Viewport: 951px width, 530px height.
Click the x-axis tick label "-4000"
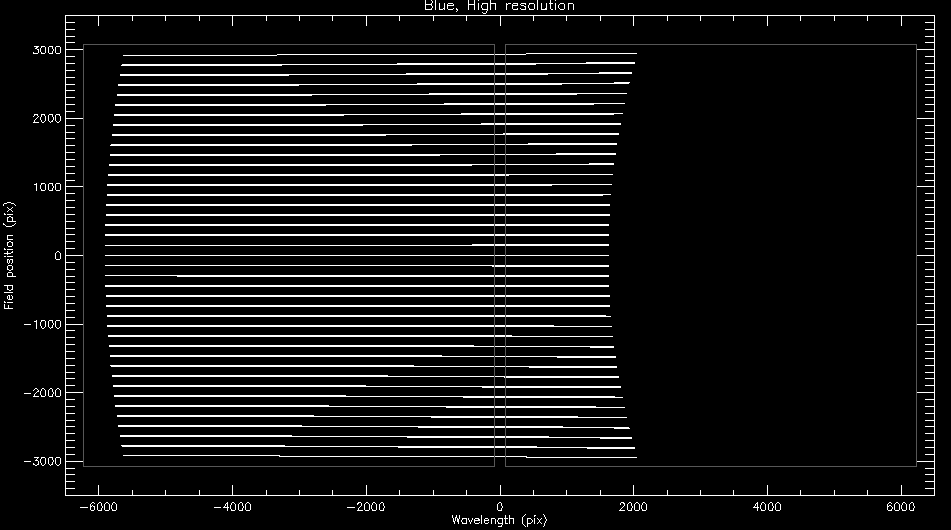tap(232, 507)
